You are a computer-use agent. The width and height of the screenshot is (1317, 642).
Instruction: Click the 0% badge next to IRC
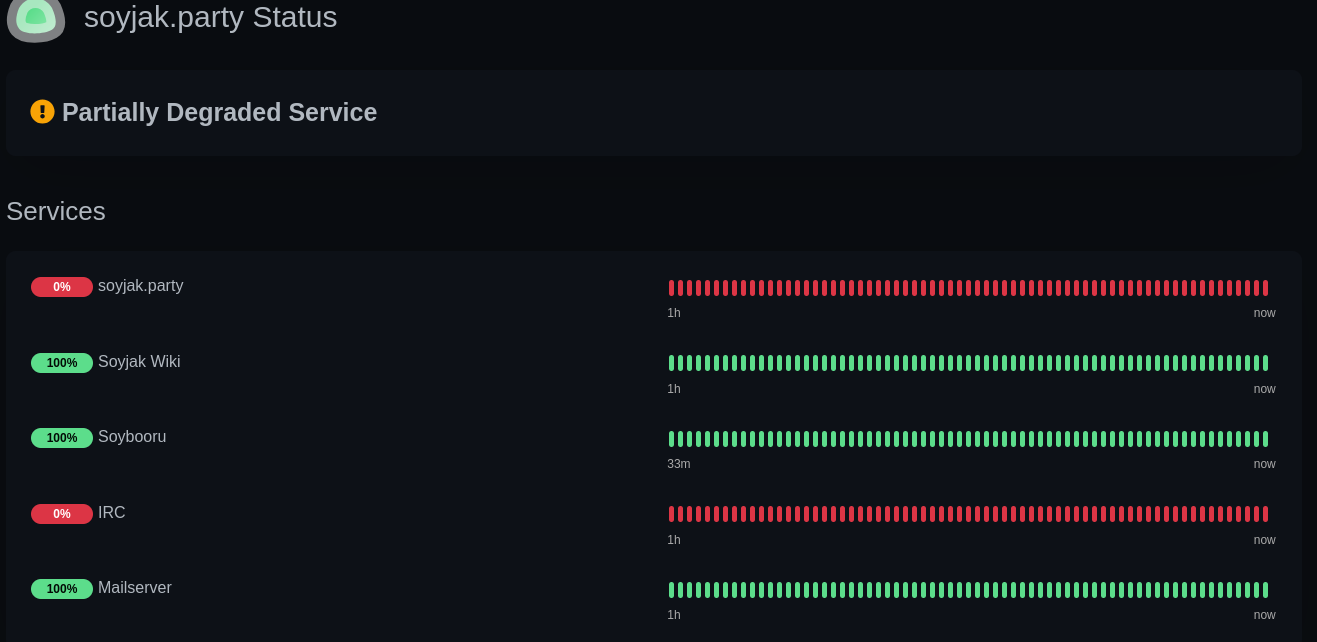pos(62,514)
